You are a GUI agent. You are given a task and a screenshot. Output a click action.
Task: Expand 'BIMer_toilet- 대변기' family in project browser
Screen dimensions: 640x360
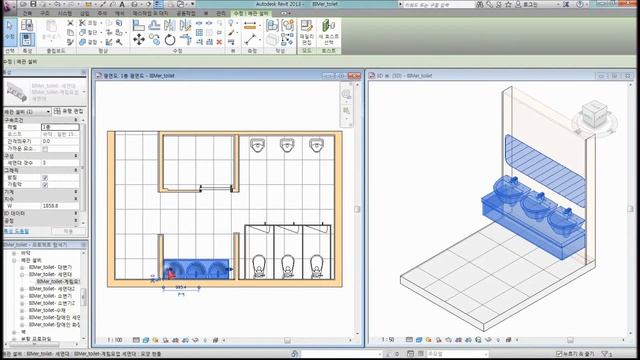22,268
